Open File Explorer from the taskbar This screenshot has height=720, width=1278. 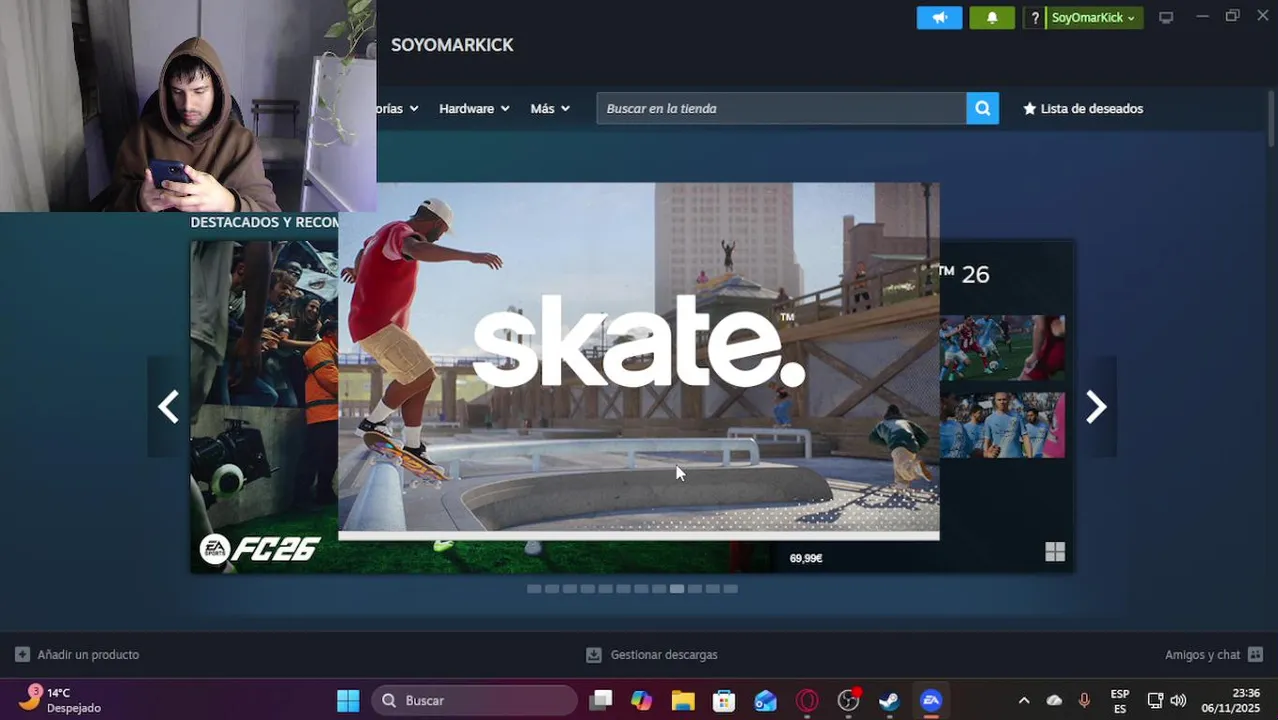click(x=683, y=701)
